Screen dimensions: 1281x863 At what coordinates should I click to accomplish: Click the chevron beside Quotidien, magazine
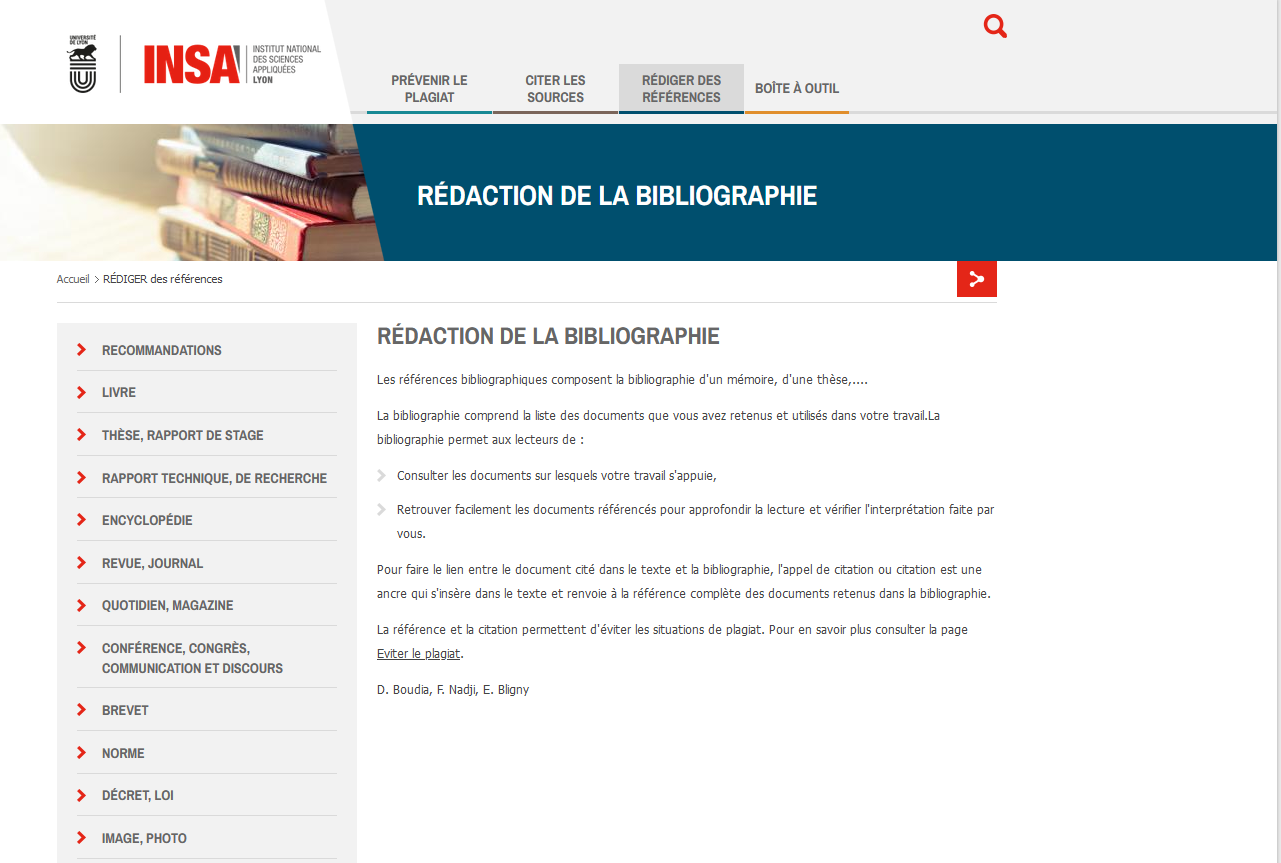[x=82, y=605]
